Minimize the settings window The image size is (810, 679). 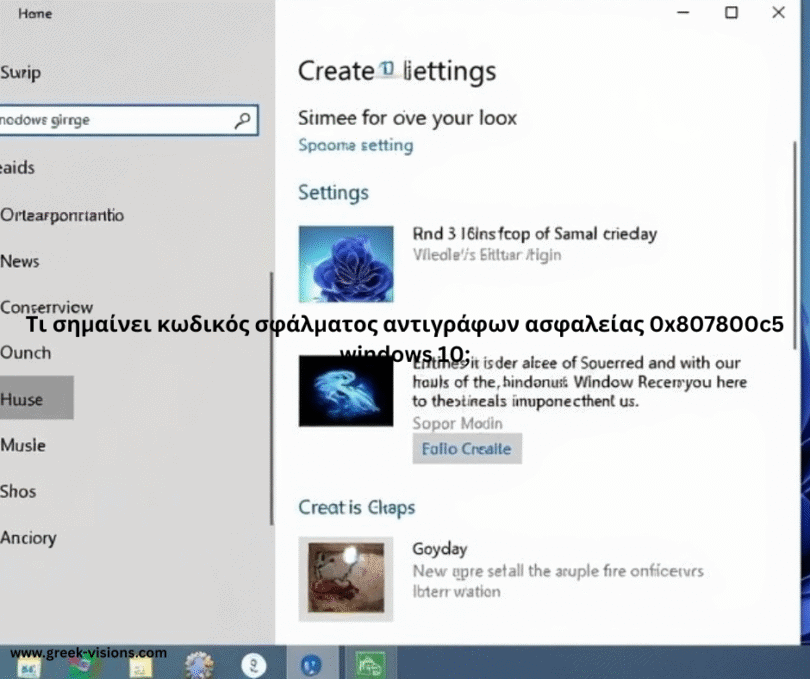683,12
